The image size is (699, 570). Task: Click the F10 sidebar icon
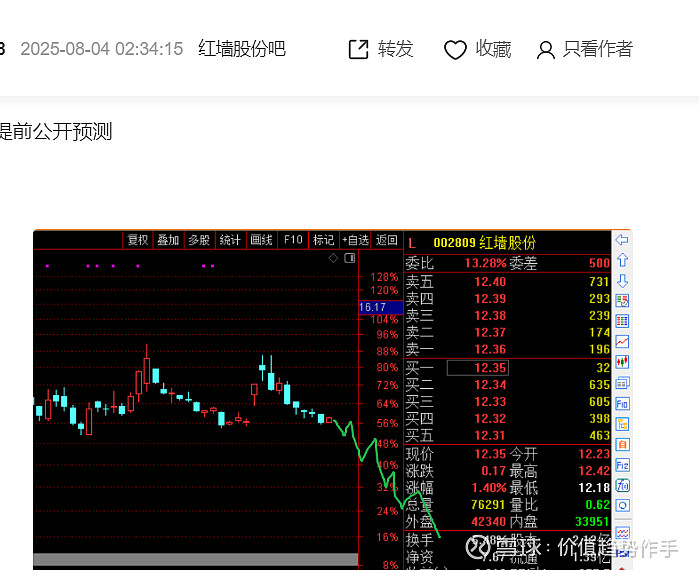pos(622,404)
